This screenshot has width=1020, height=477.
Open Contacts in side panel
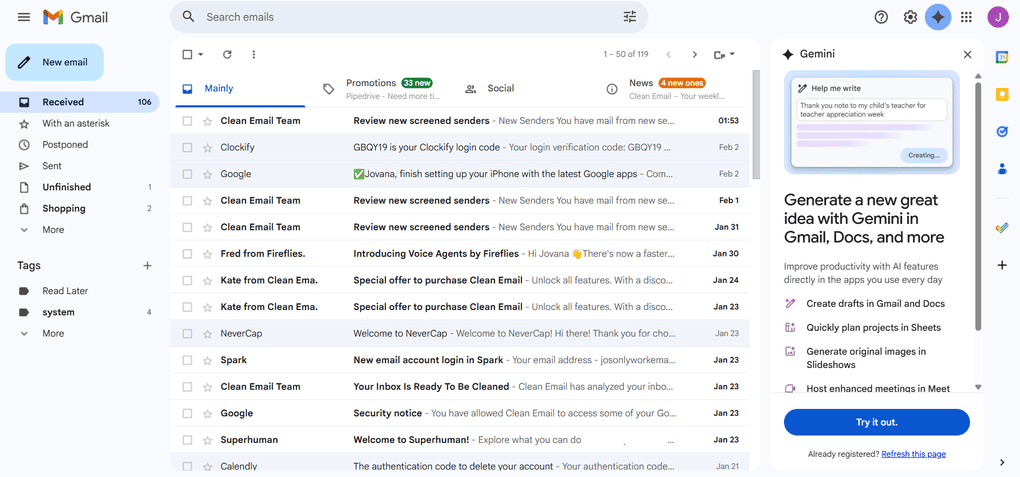click(x=1002, y=169)
